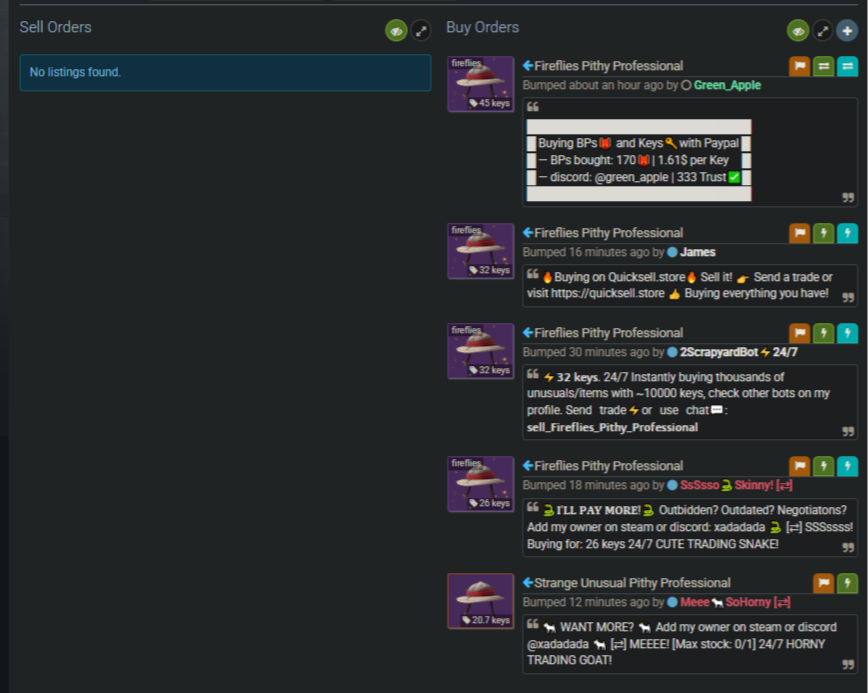Open Fireflies Pithy Professional title on SsSsso listing
This screenshot has height=693, width=868.
608,466
